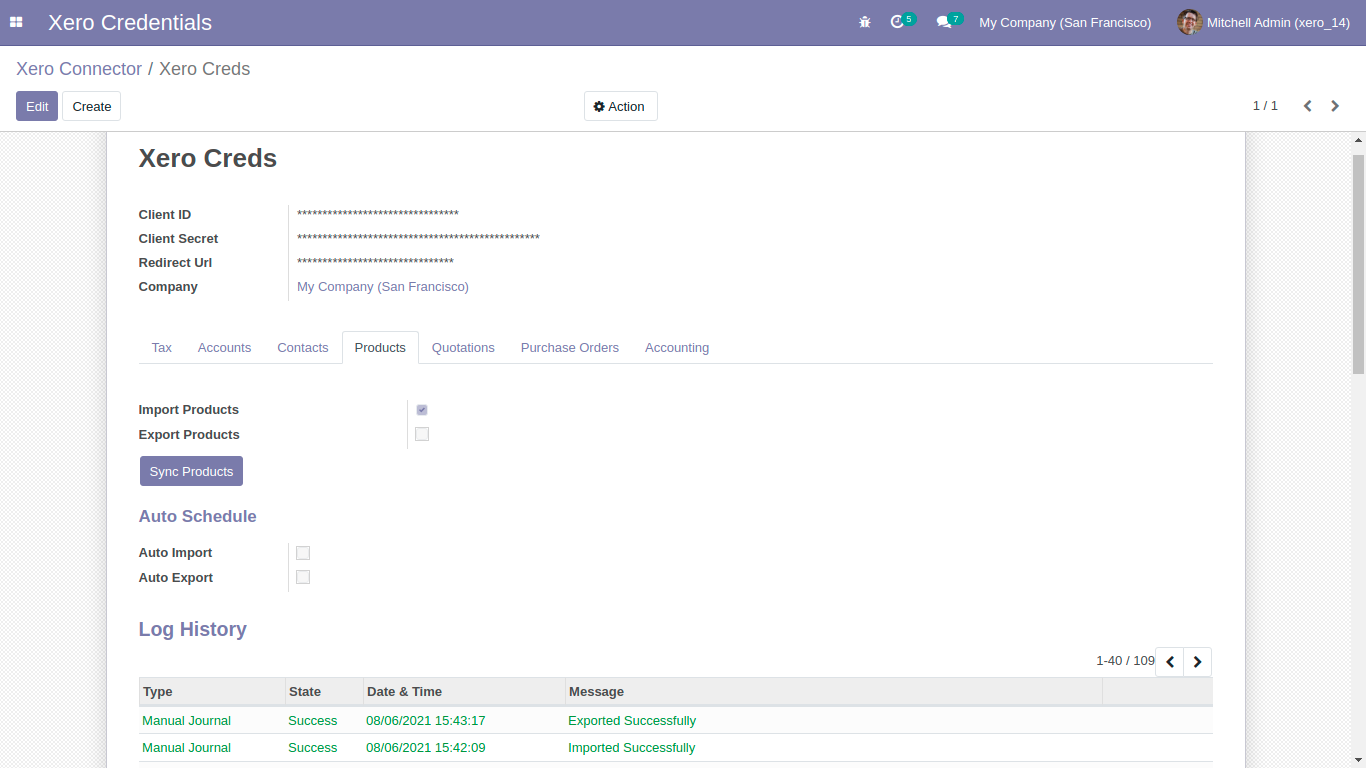Sort log by Message column header
1366x768 pixels.
[x=833, y=691]
